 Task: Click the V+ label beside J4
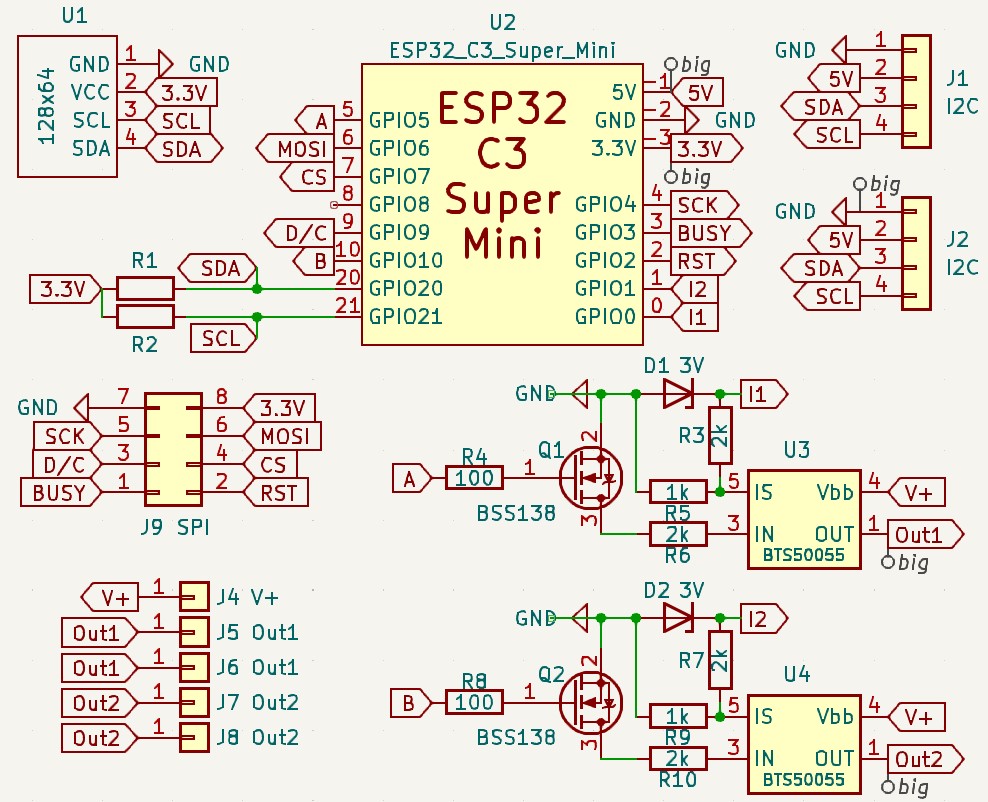click(x=110, y=597)
